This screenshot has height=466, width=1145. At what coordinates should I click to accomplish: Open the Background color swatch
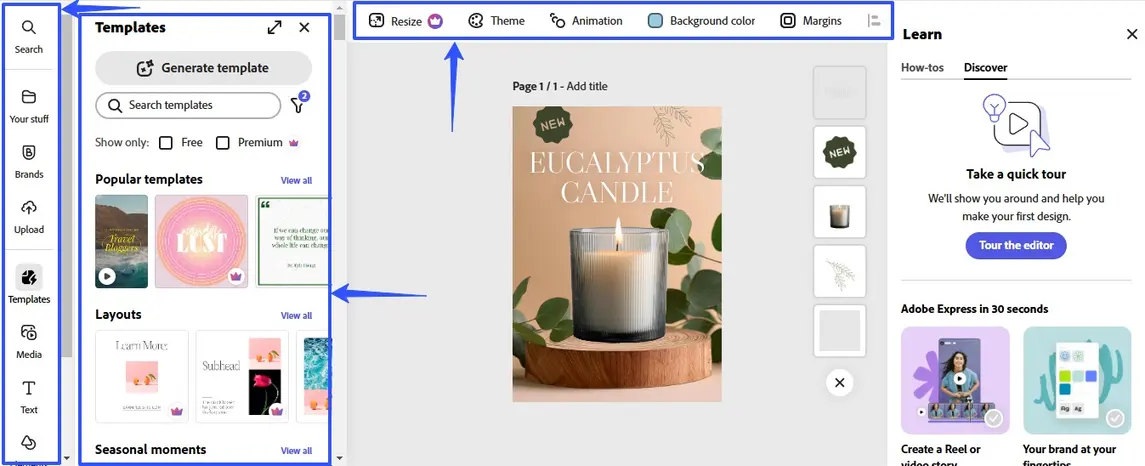655,21
